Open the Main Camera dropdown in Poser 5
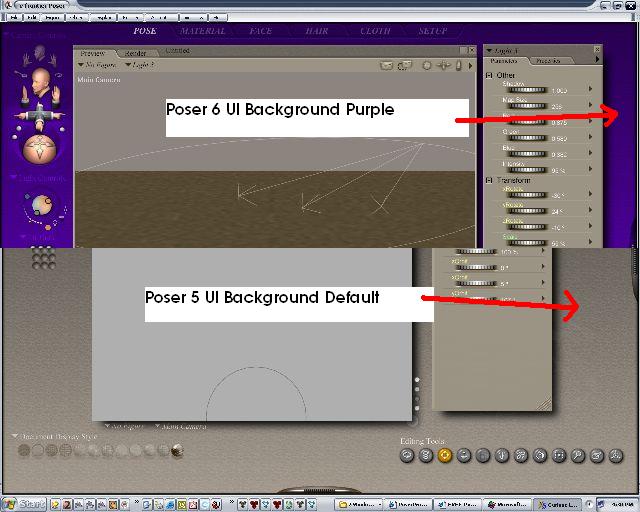 [181, 427]
